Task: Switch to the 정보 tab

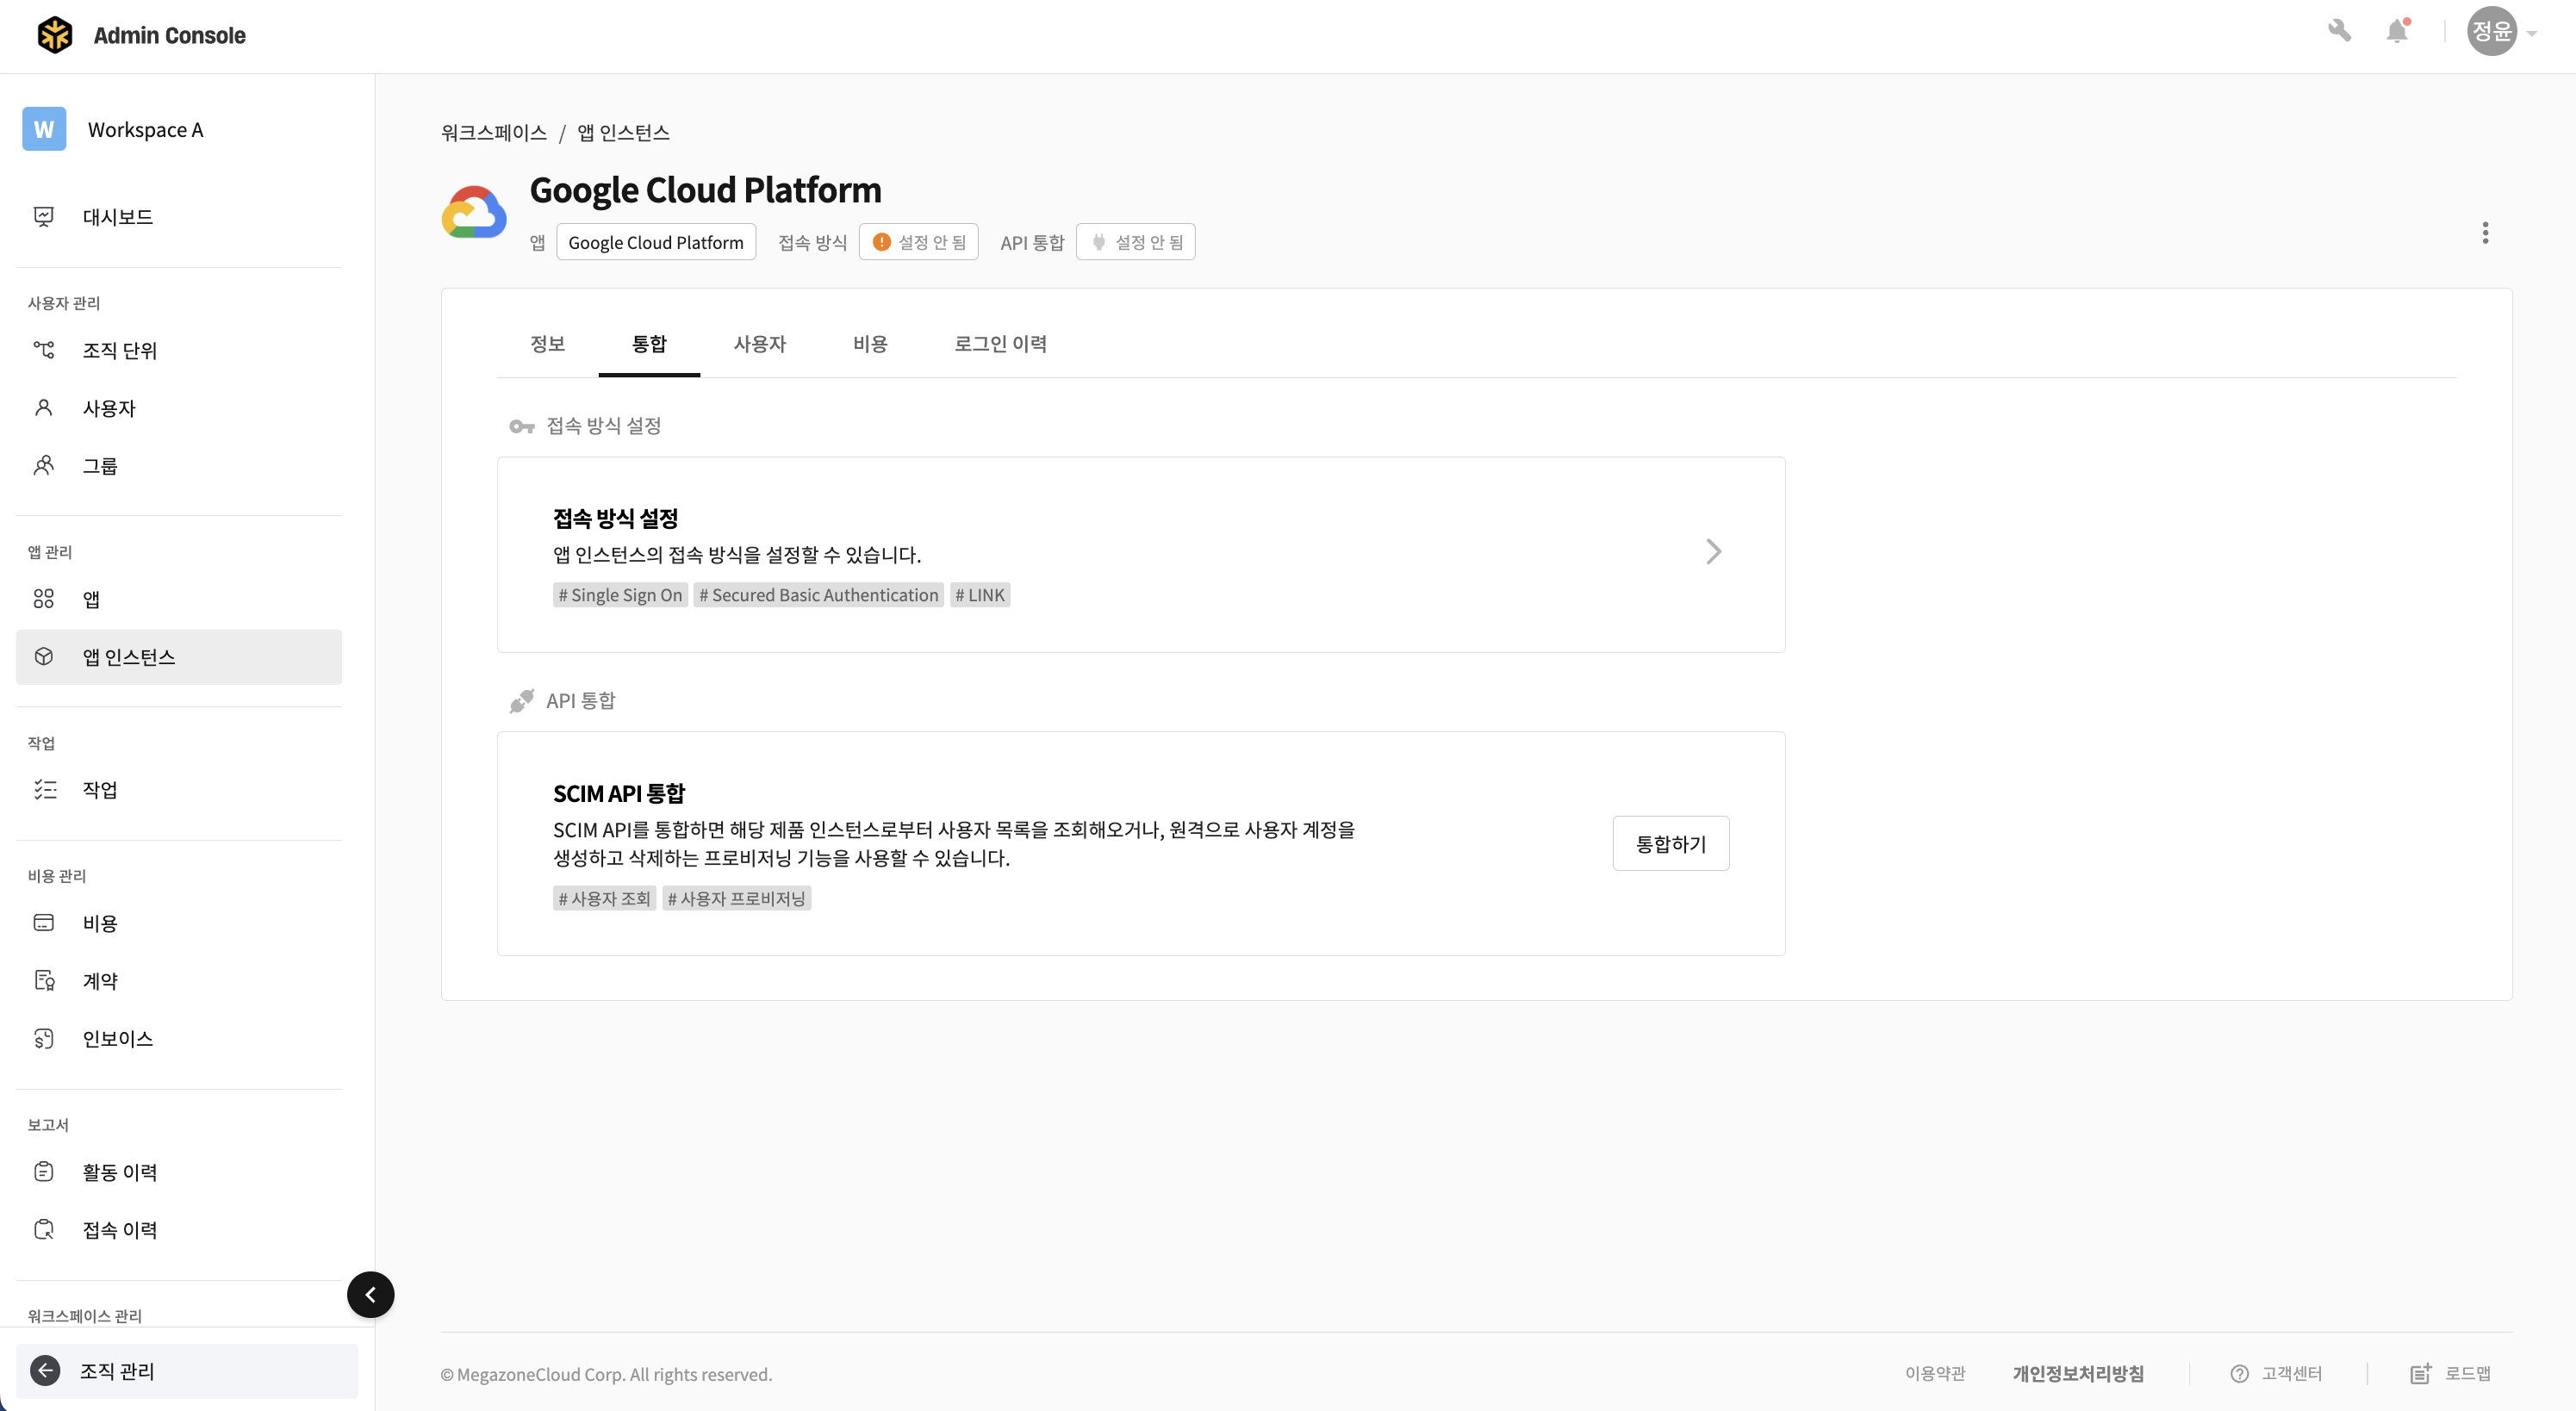Action: pyautogui.click(x=548, y=344)
